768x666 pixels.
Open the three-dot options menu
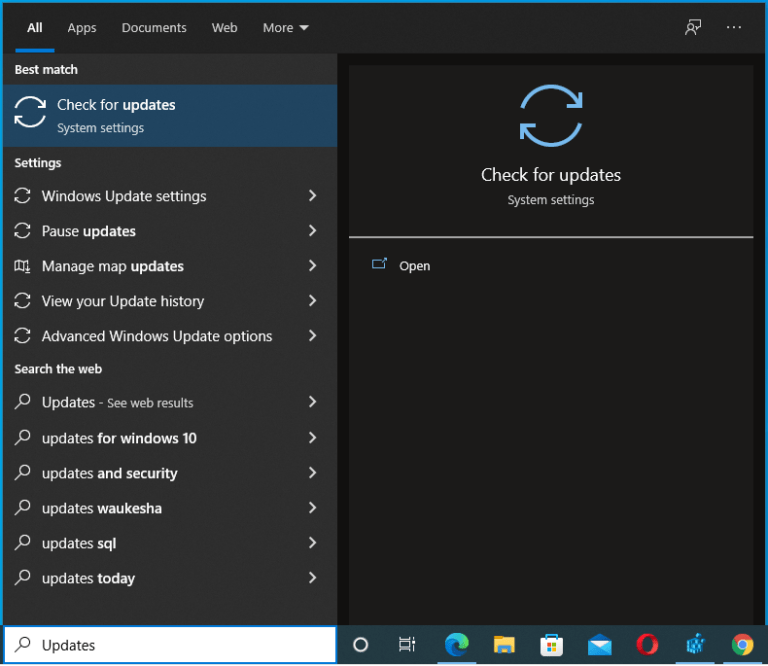(734, 28)
